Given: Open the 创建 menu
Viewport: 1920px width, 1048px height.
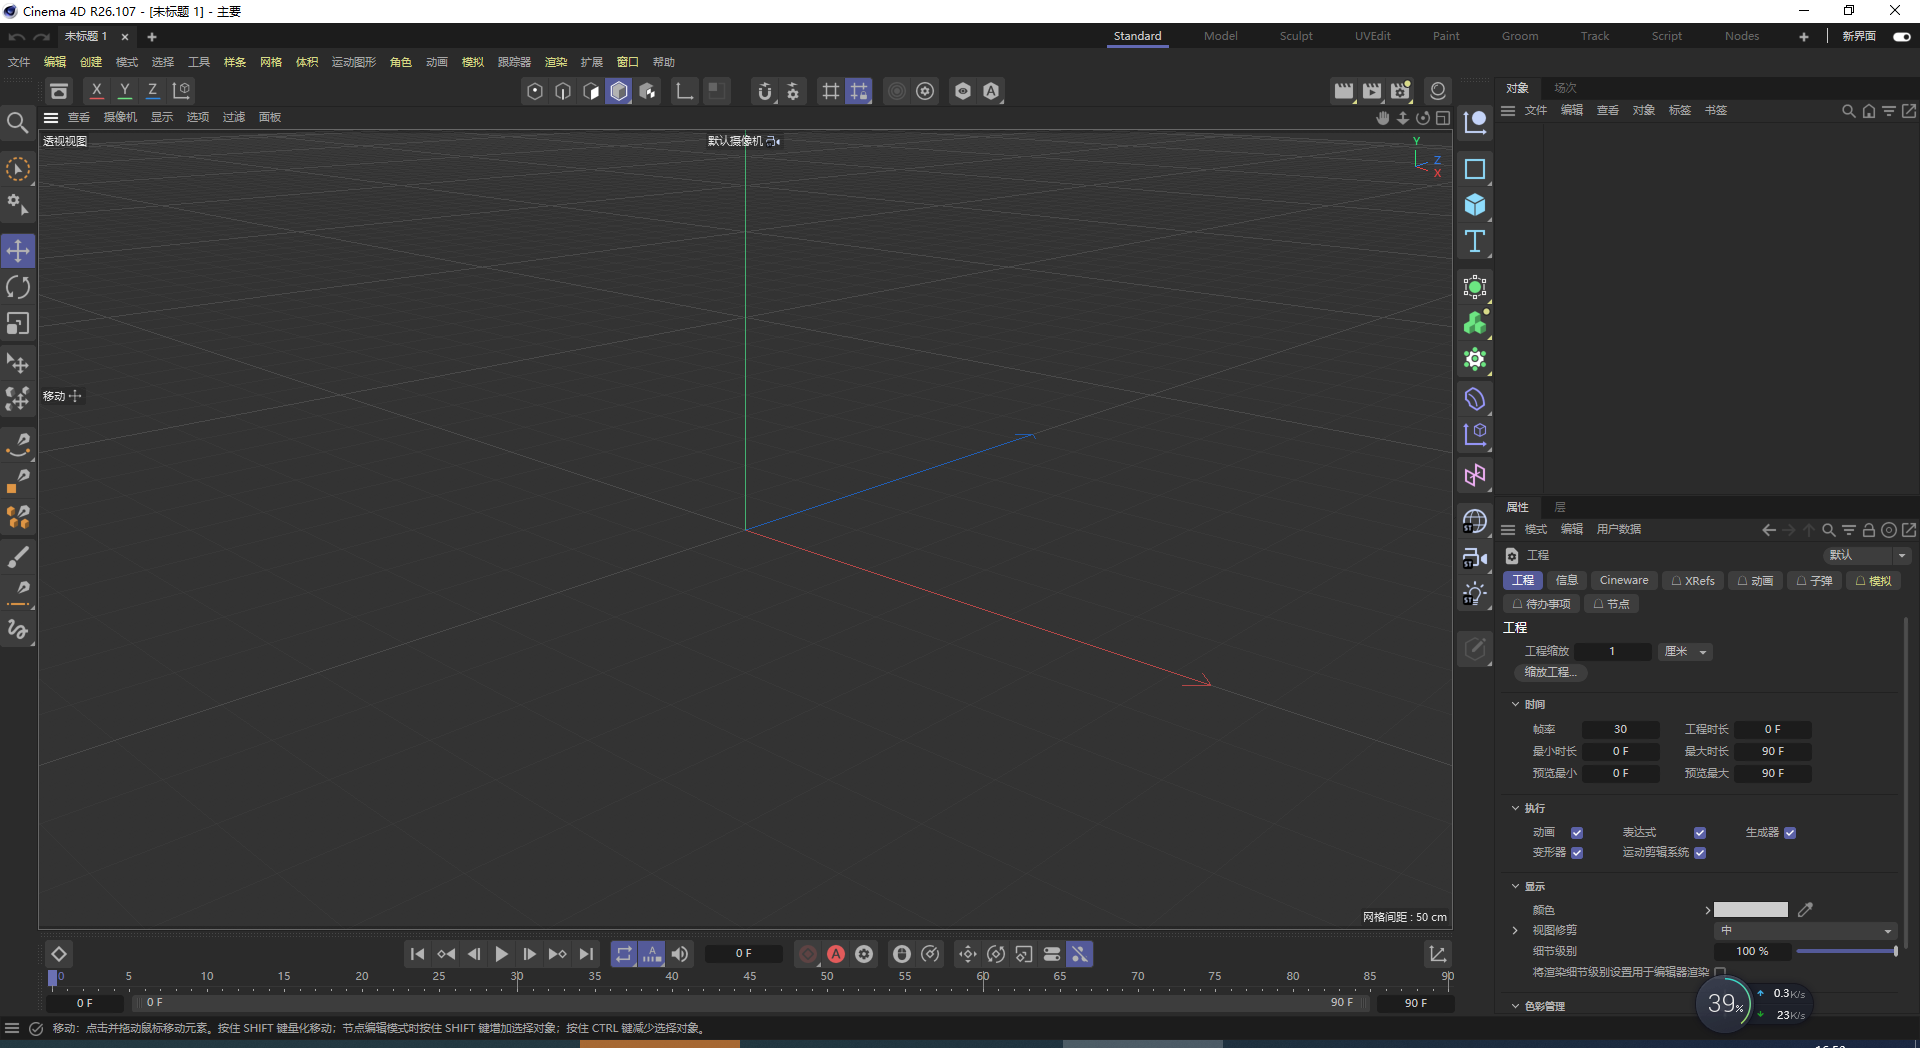Looking at the screenshot, I should pos(91,62).
